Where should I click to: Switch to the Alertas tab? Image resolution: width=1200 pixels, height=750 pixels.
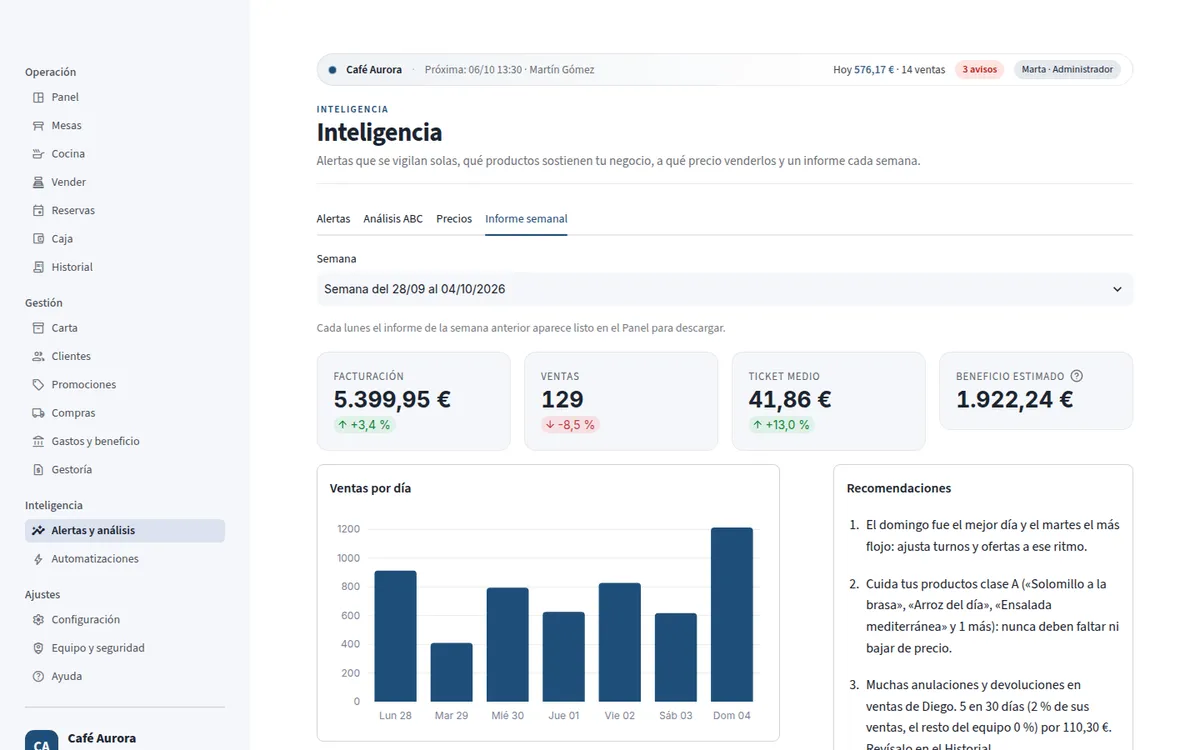tap(333, 219)
